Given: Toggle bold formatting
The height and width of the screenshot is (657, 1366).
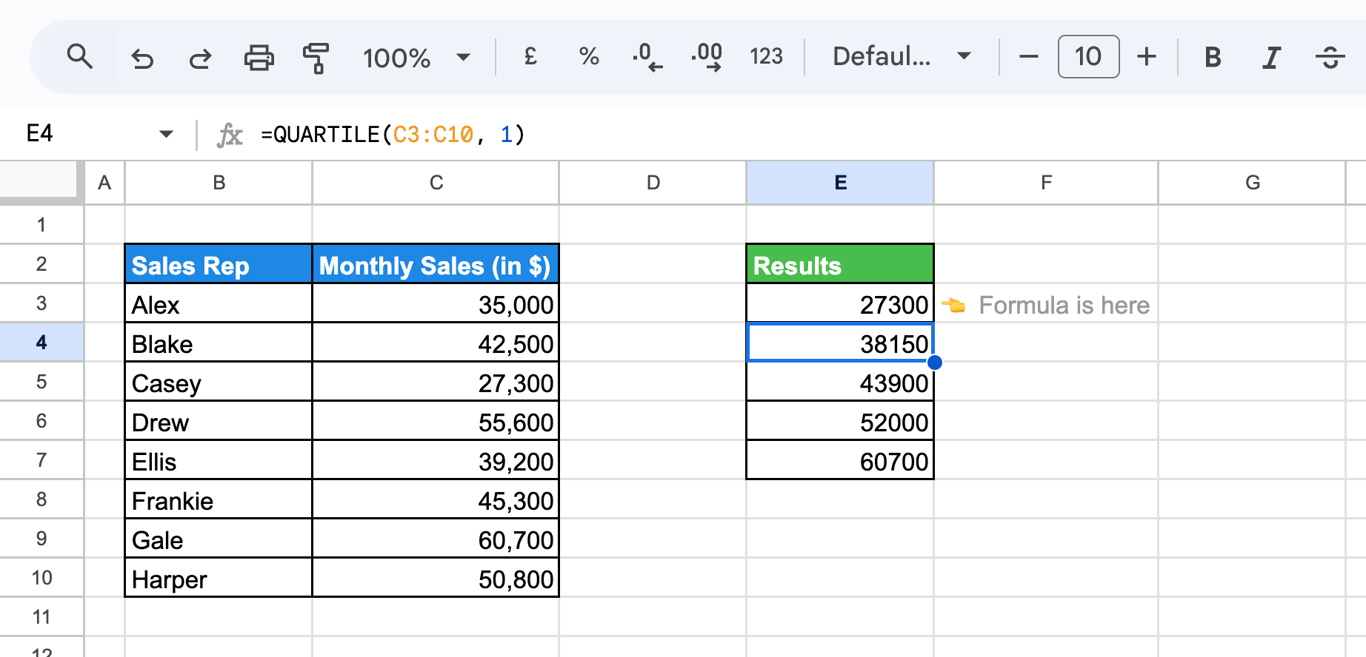Looking at the screenshot, I should [x=1212, y=58].
